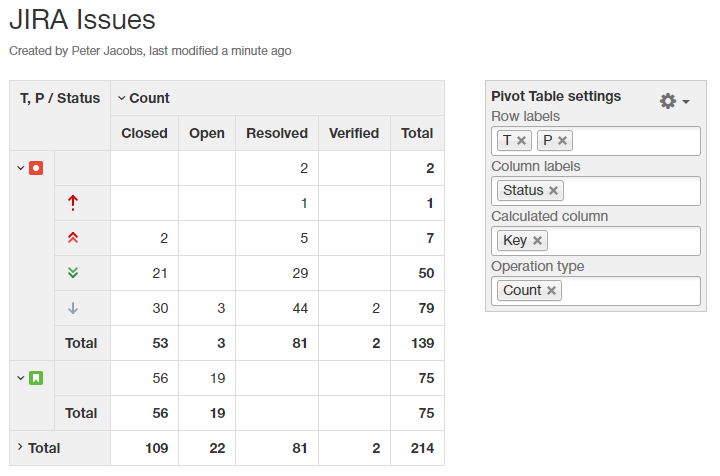The image size is (720, 476).
Task: Click the Bug total value 139
Action: click(422, 343)
